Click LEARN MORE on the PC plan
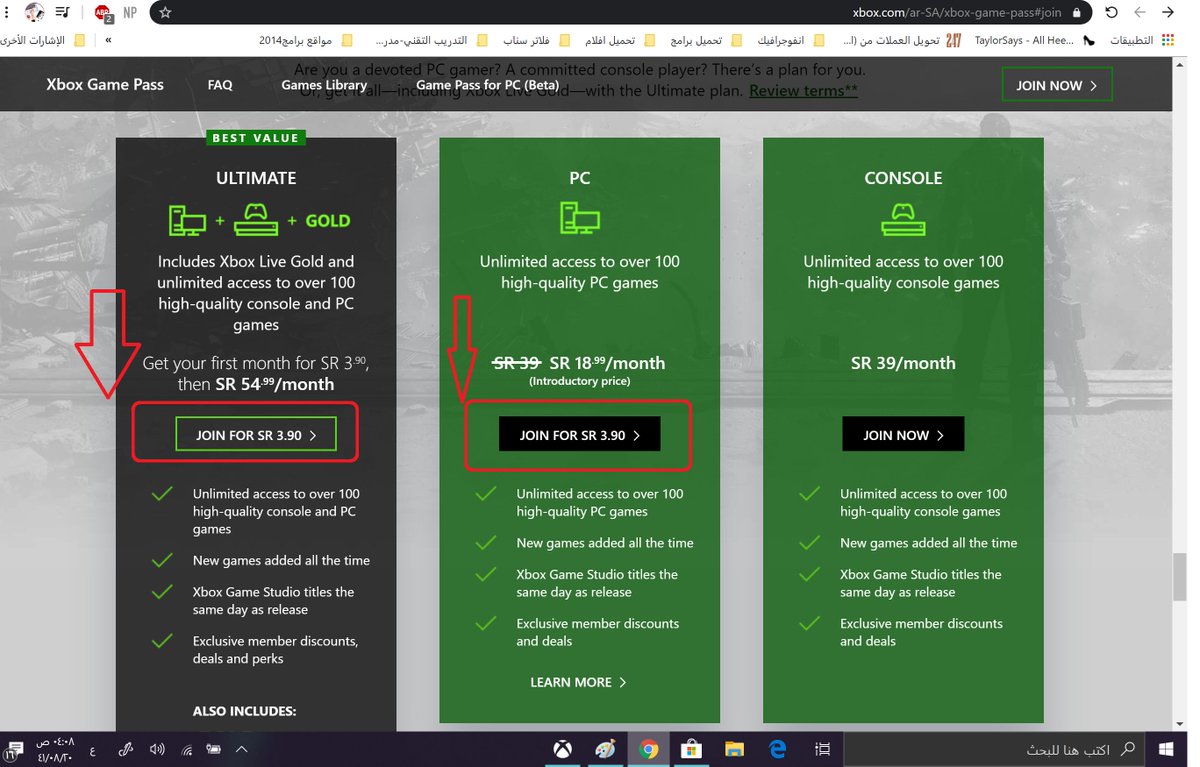Image resolution: width=1200 pixels, height=767 pixels. [x=579, y=682]
